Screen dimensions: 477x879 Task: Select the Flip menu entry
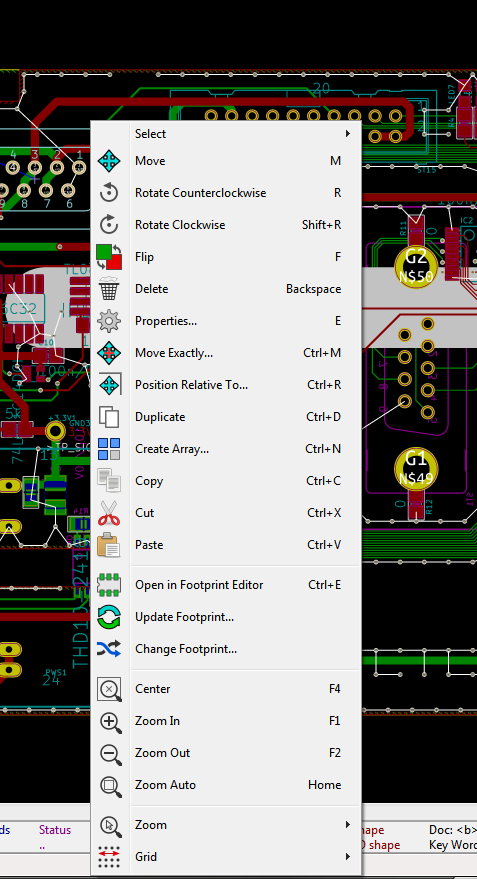(226, 257)
